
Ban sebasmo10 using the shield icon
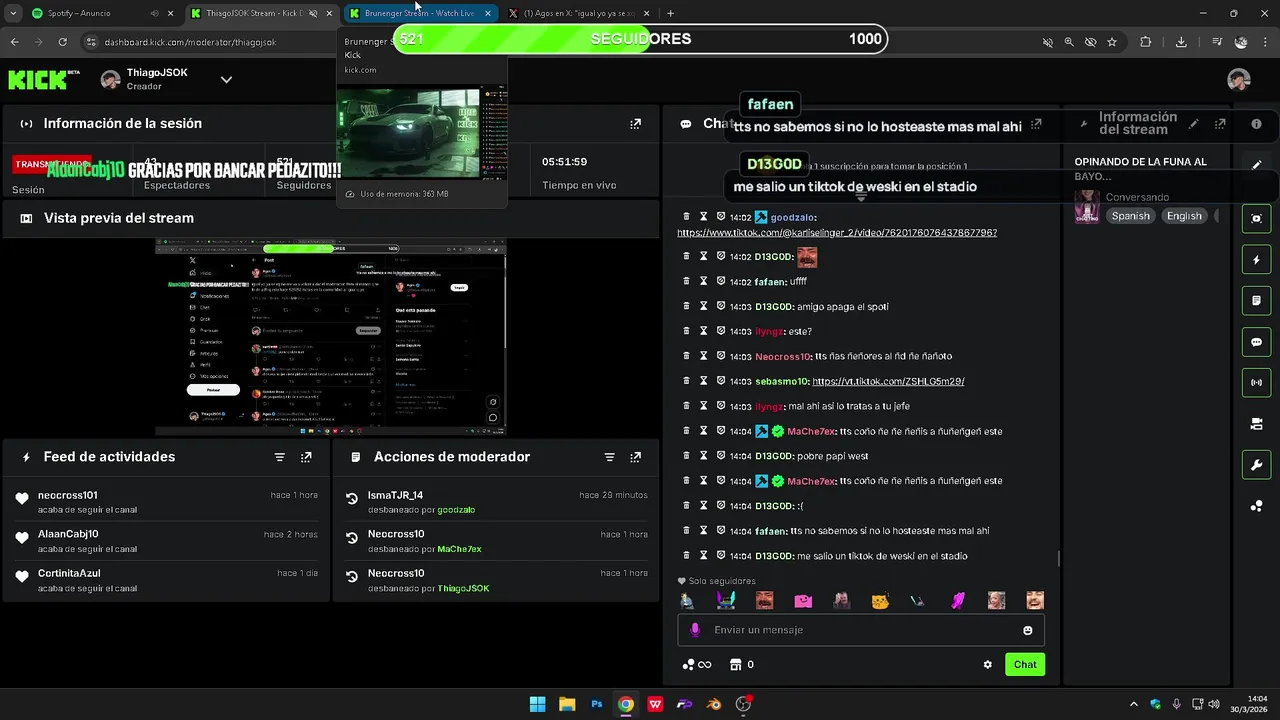721,381
